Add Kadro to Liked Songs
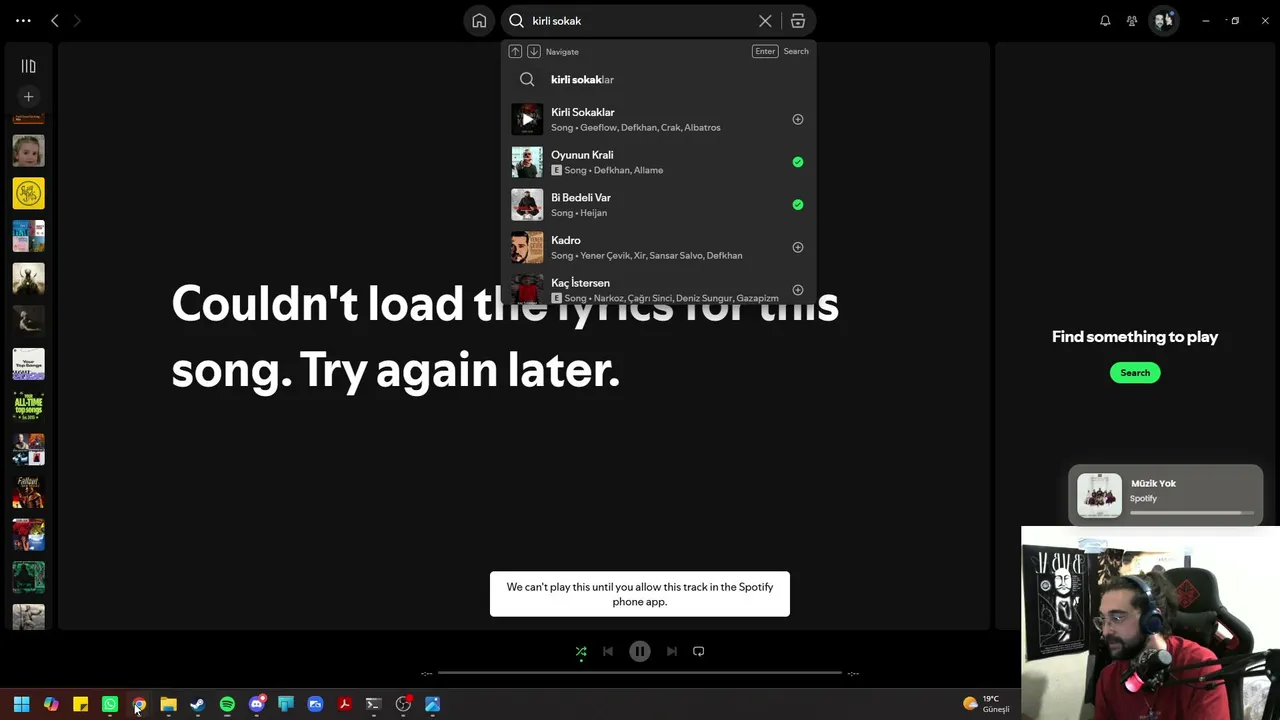This screenshot has width=1280, height=720. (798, 247)
